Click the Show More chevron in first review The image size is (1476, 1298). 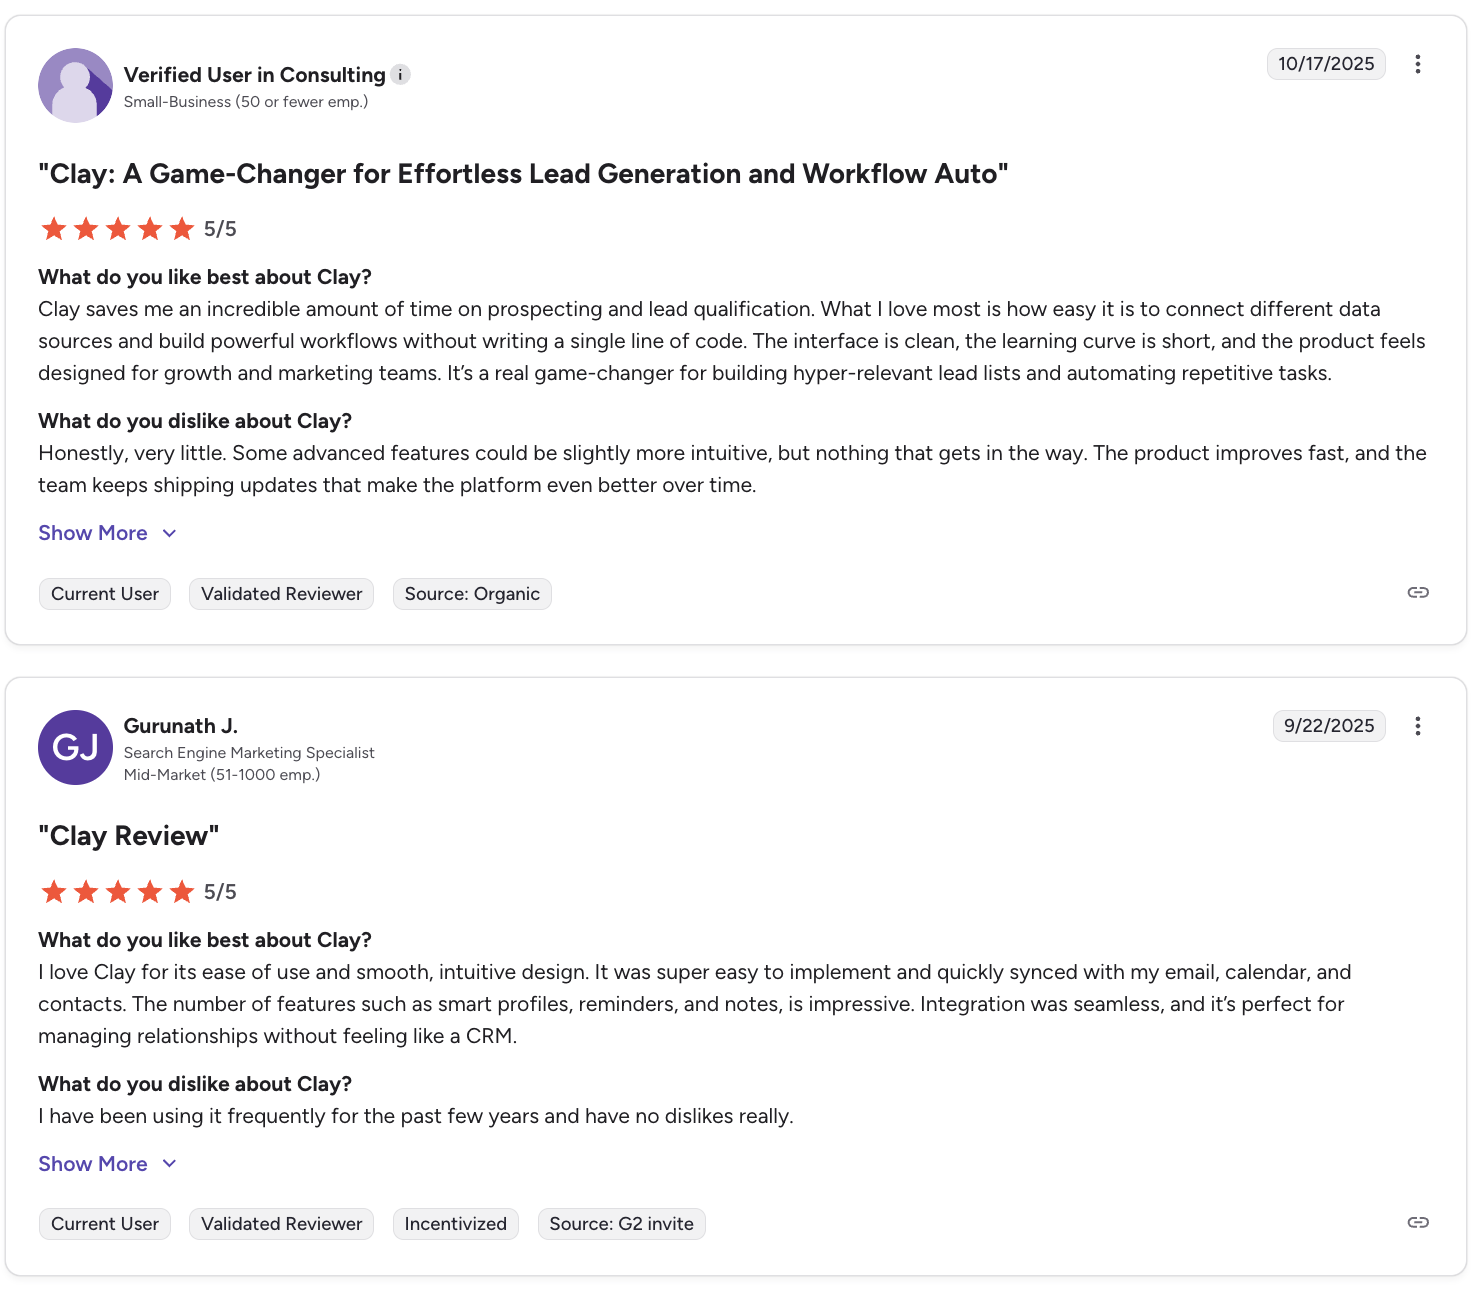click(x=169, y=533)
